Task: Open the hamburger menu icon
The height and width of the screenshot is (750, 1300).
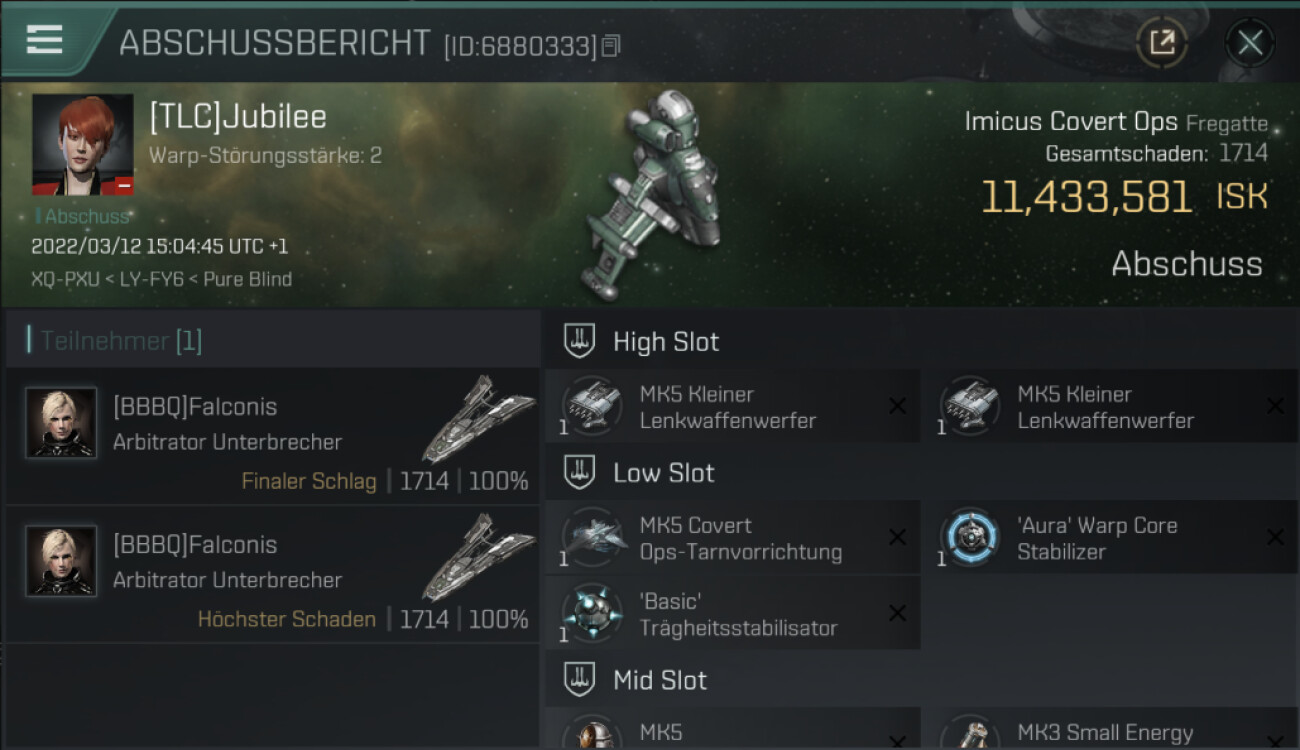Action: click(45, 40)
